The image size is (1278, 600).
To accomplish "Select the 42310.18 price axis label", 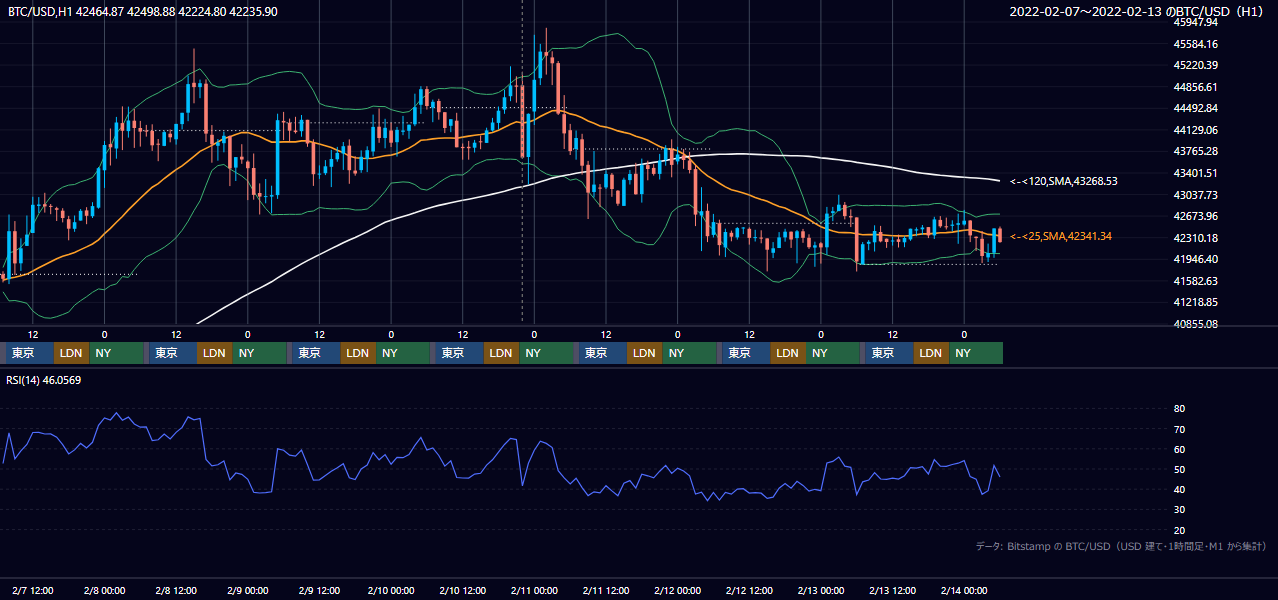I will click(1196, 238).
